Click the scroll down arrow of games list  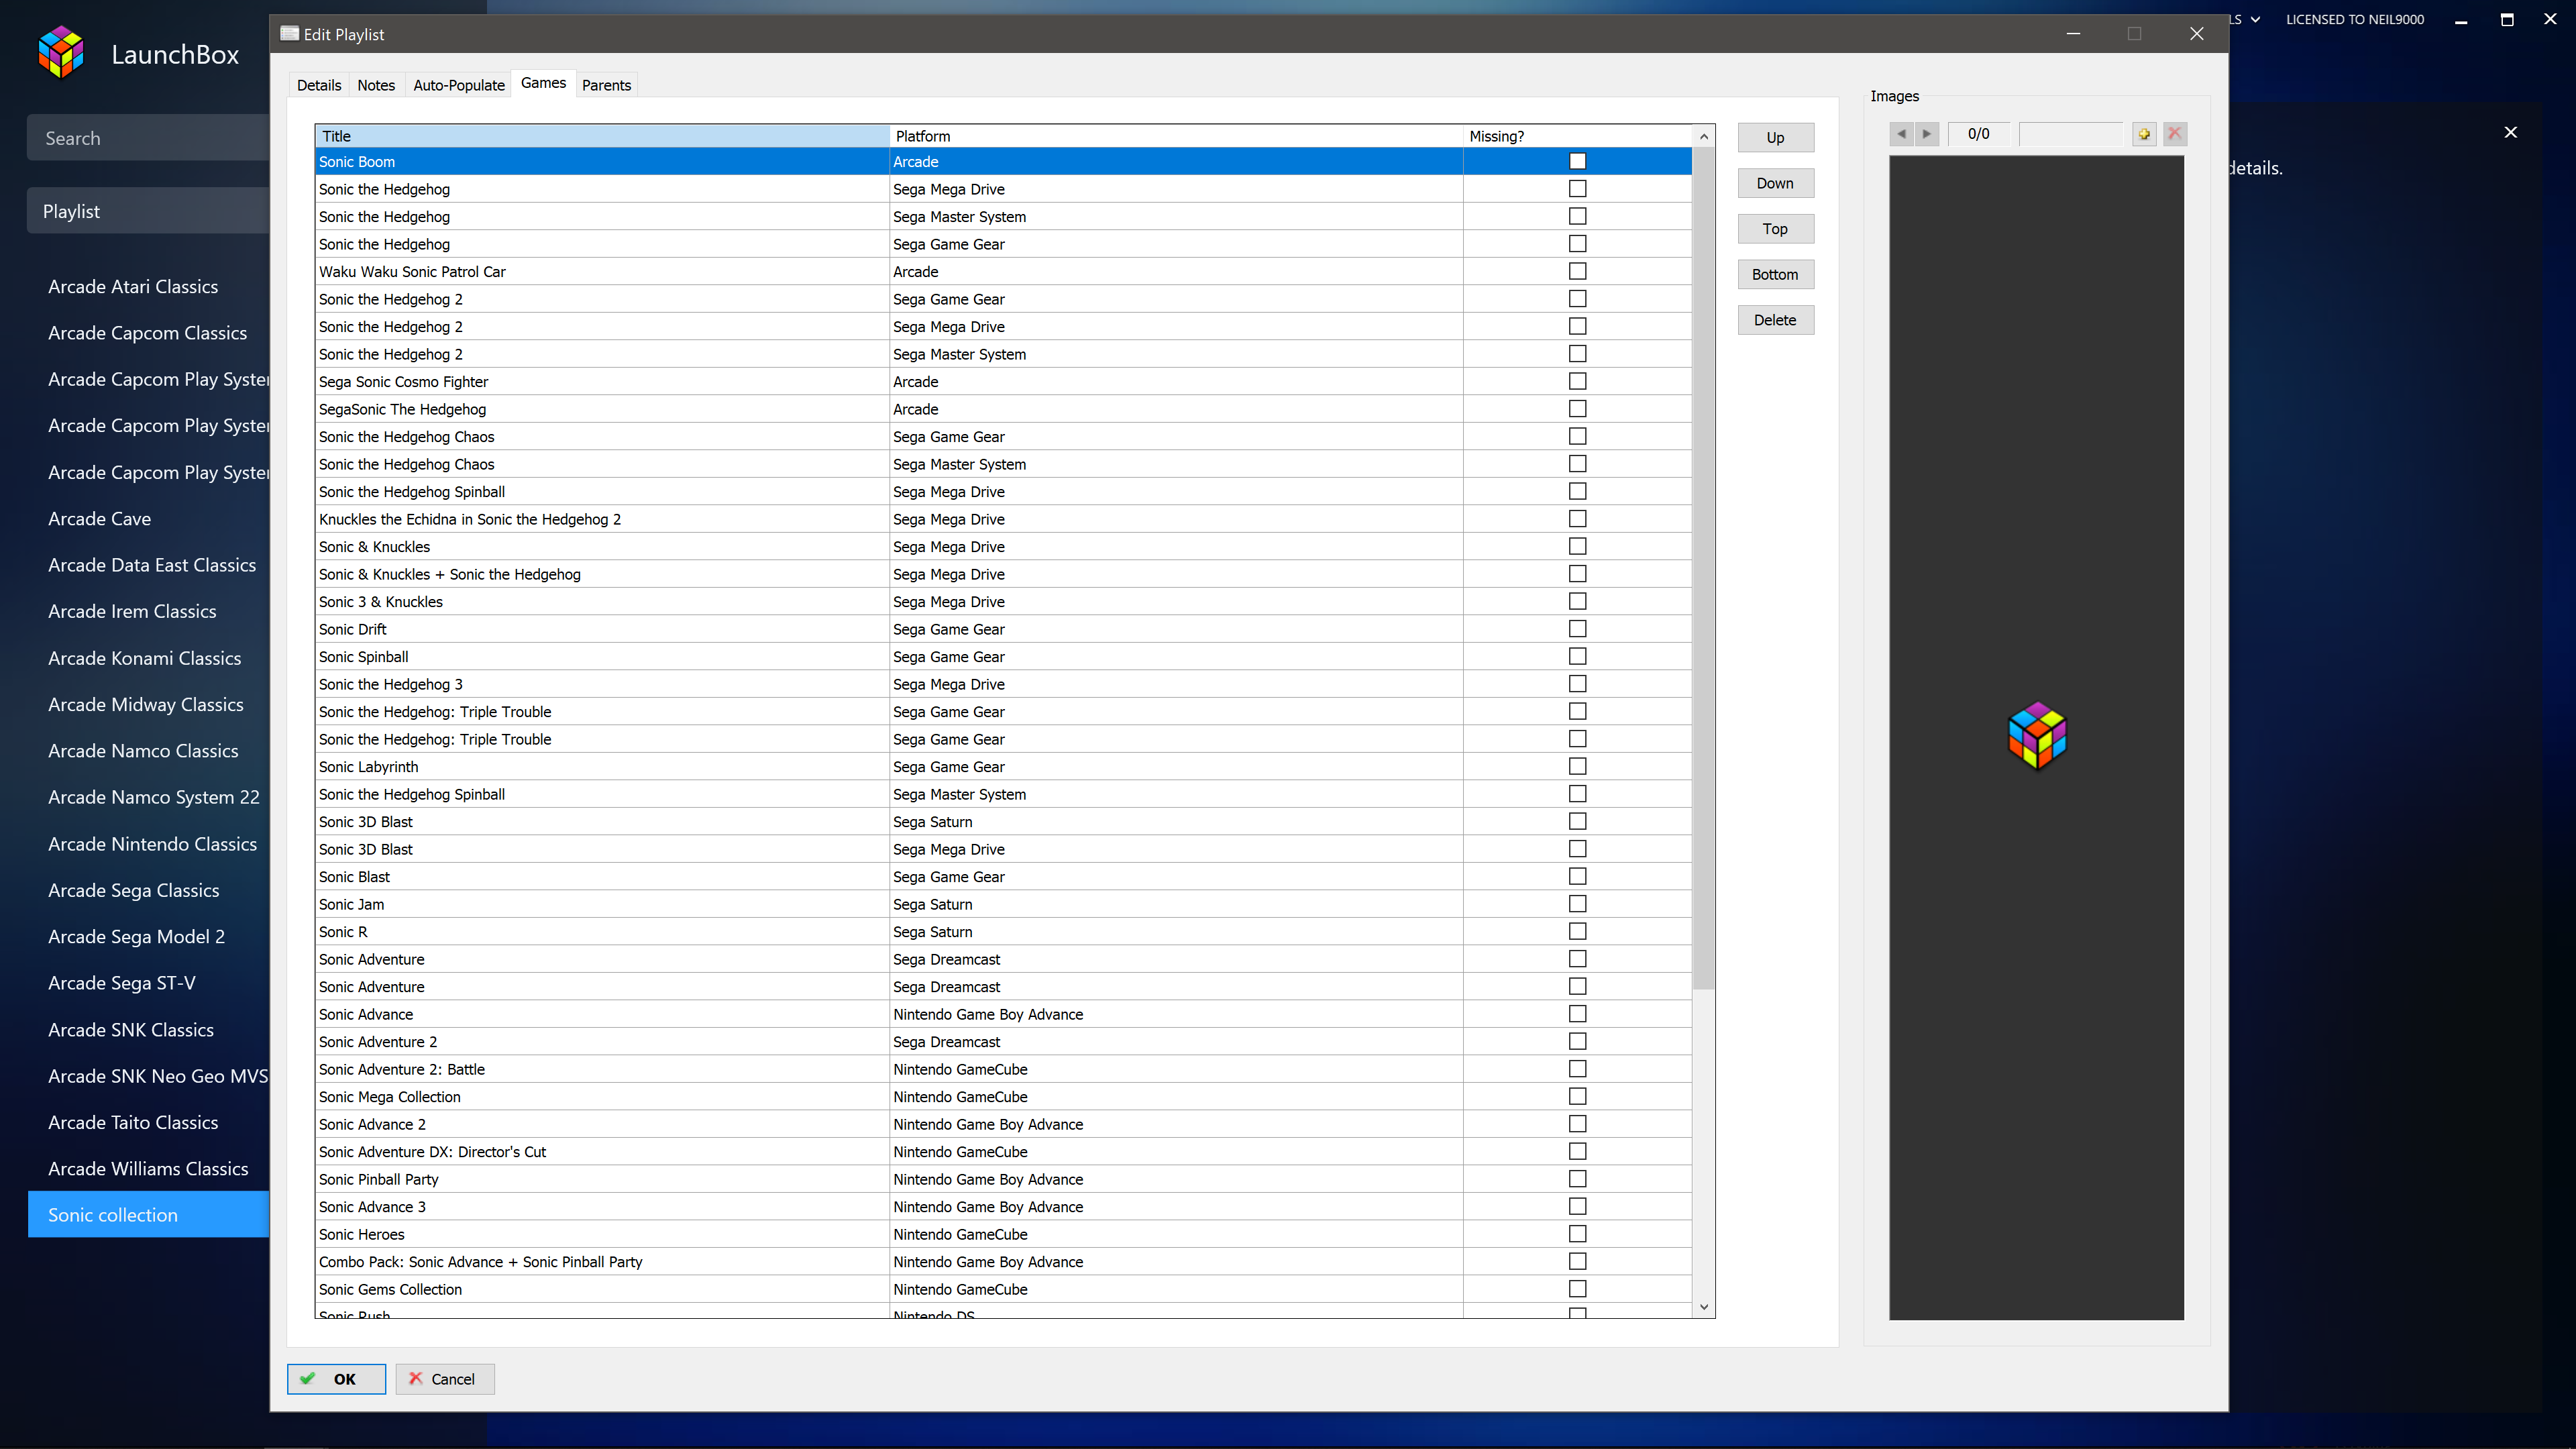[1704, 1307]
